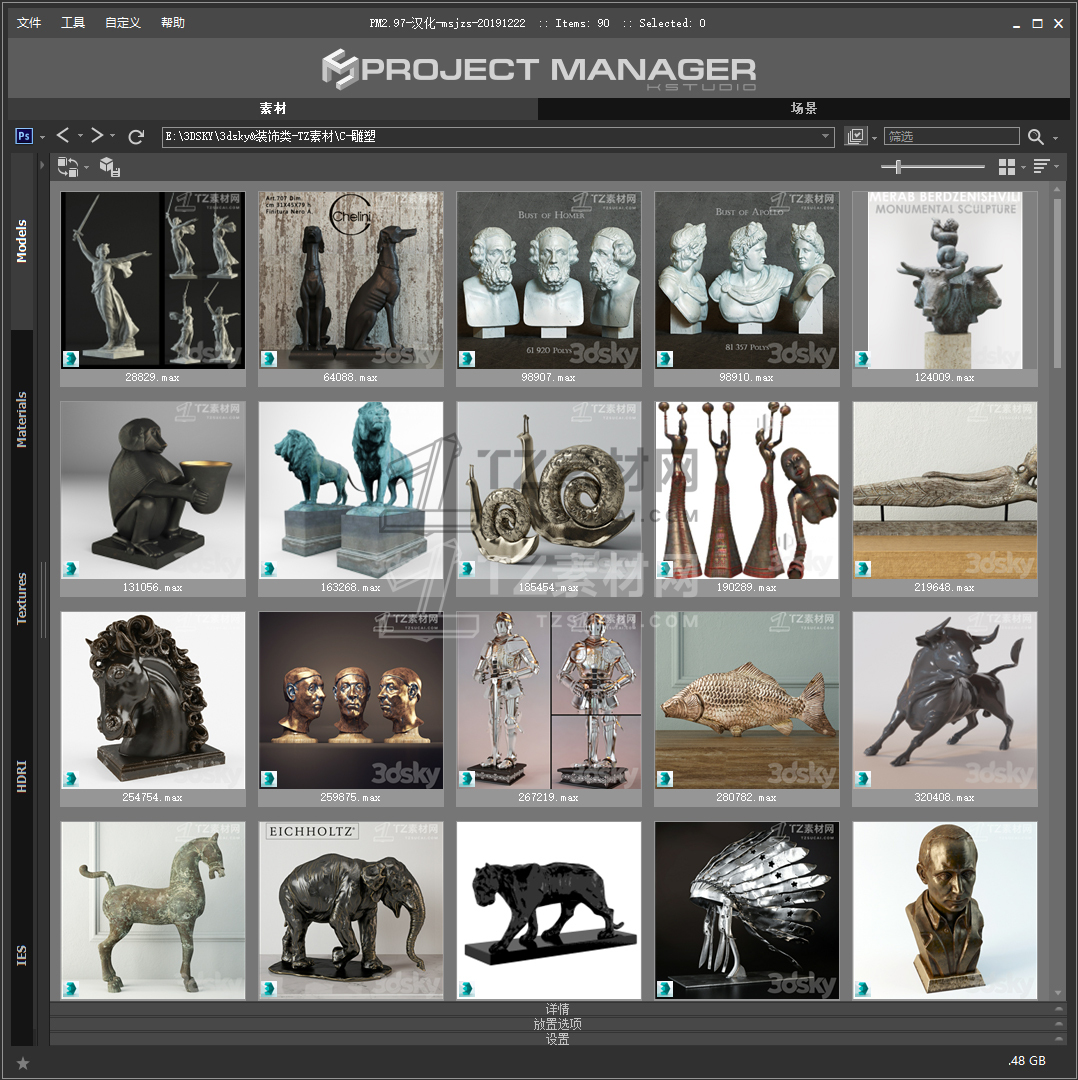Screen dimensions: 1078x1080
Task: Expand the 放置选项 panel
Action: coord(557,1024)
